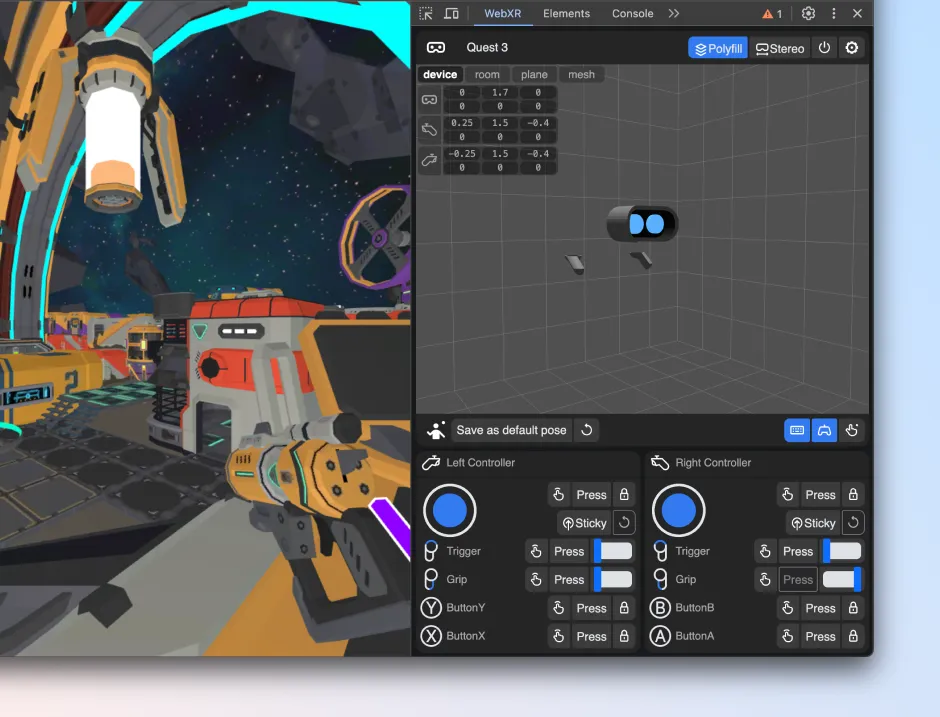
Task: Click the headset icon next to Quest 3
Action: point(436,47)
